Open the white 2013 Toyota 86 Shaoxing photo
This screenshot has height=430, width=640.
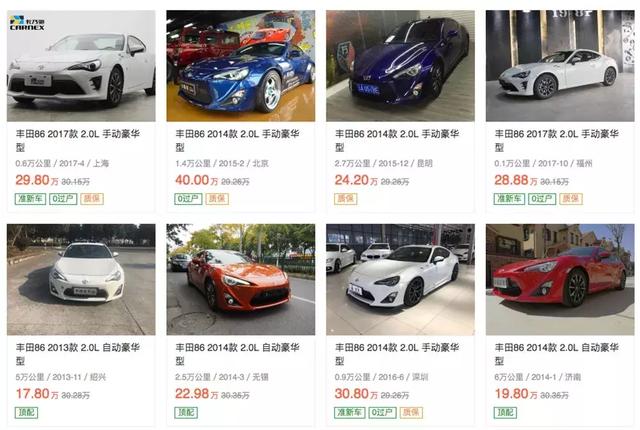click(81, 279)
